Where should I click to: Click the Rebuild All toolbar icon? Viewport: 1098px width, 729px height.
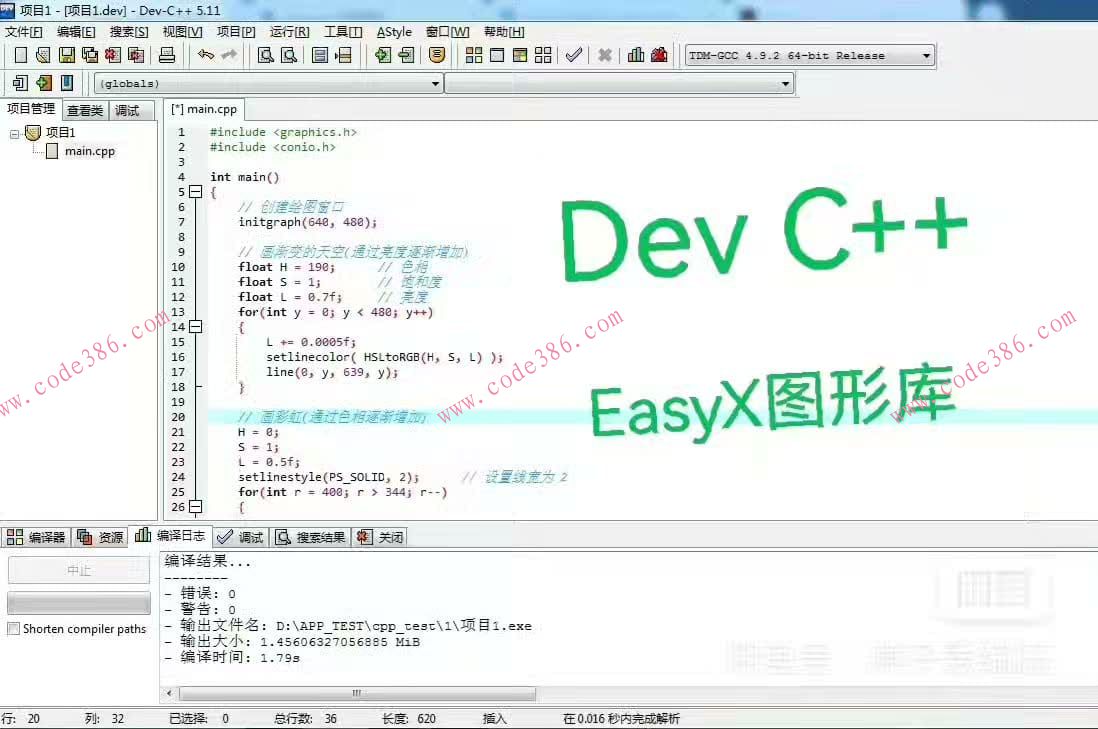point(543,55)
